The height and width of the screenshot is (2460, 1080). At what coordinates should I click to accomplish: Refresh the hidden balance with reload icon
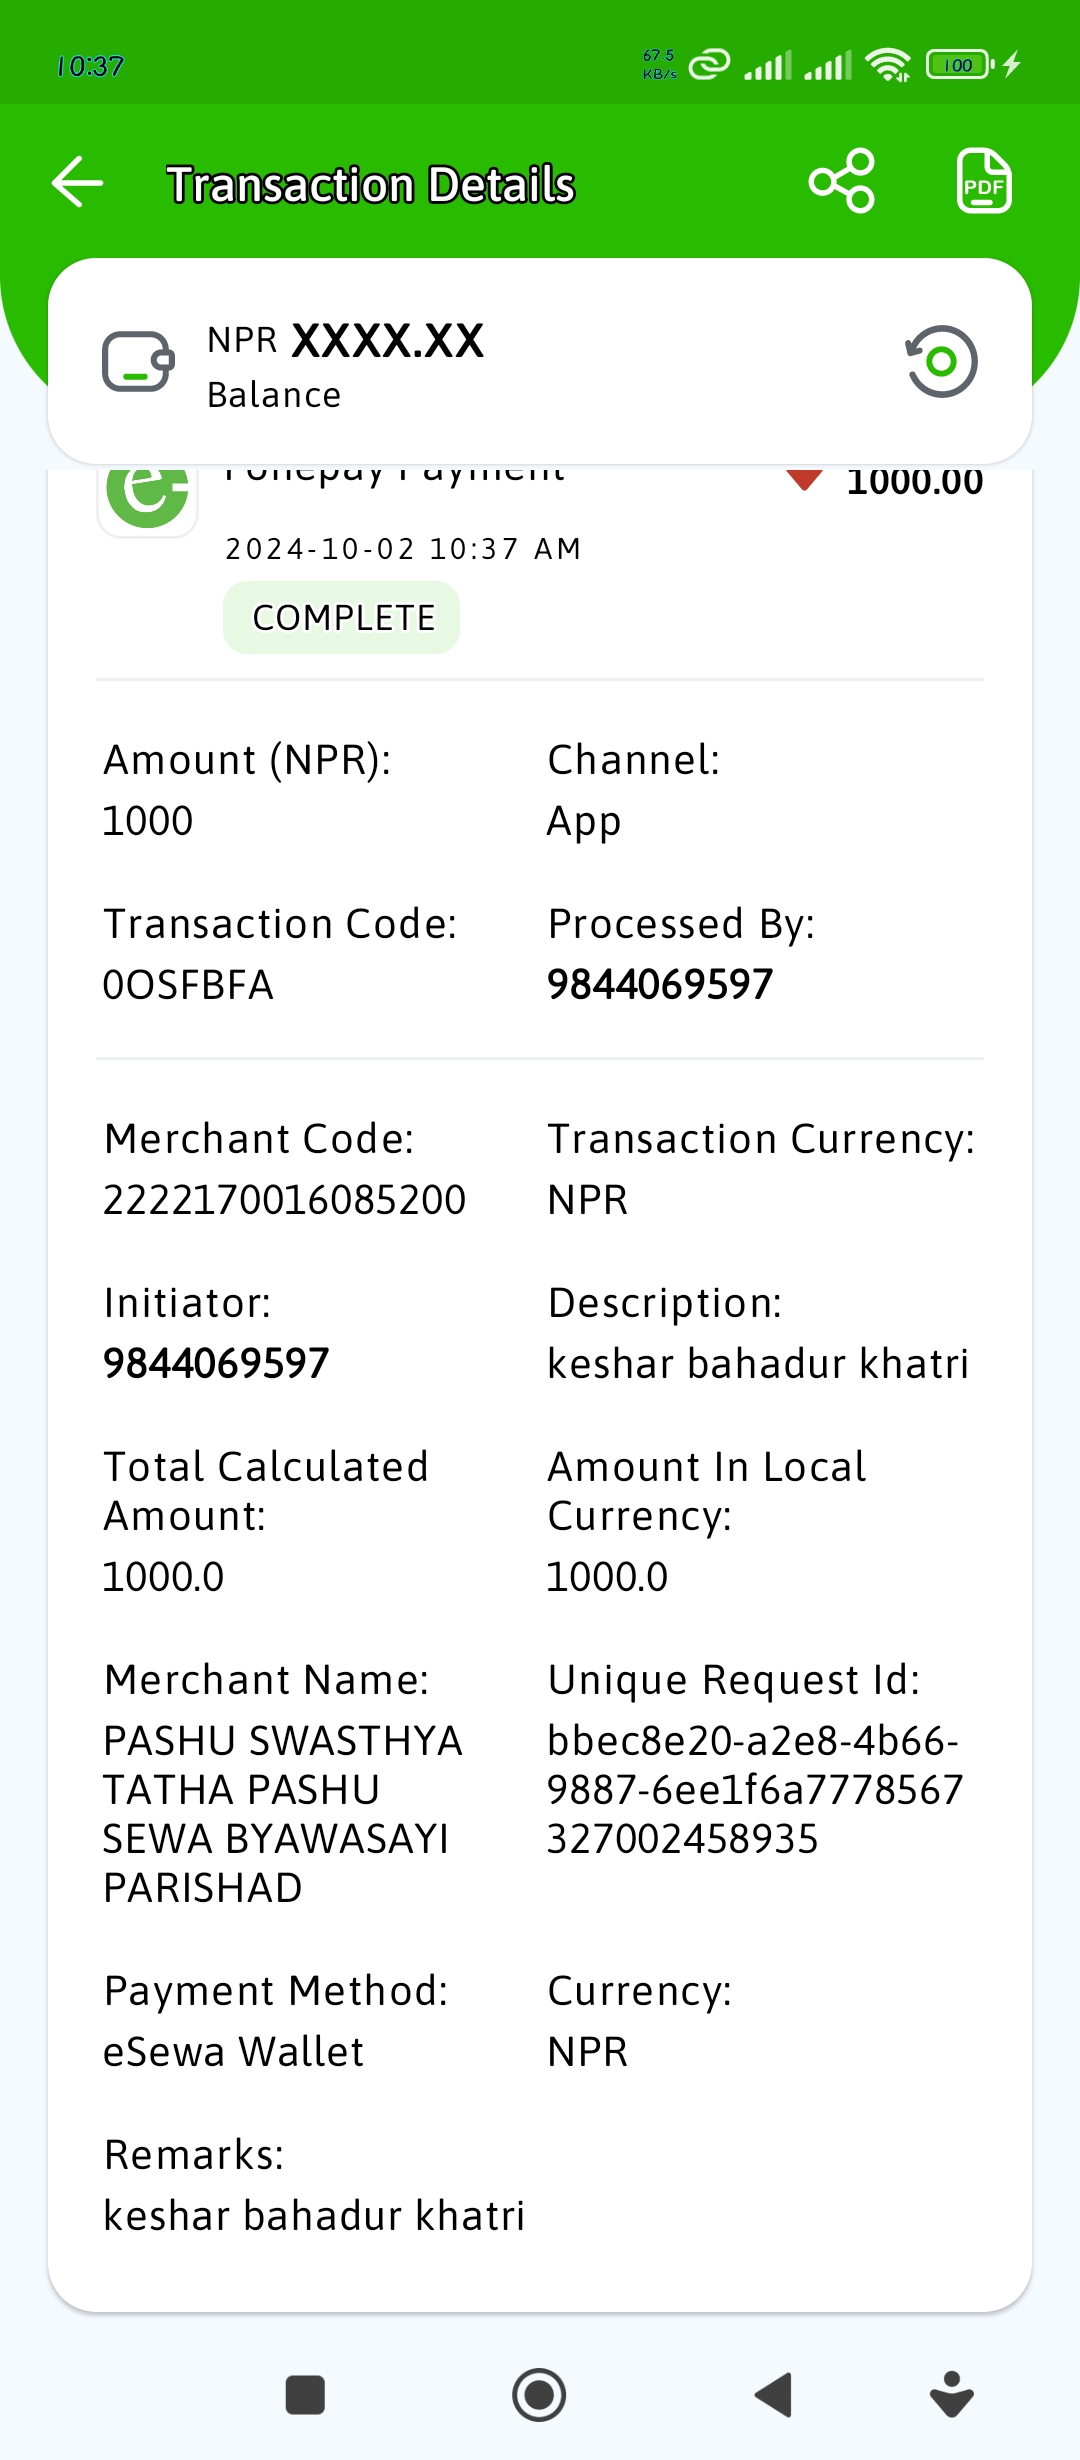point(941,361)
